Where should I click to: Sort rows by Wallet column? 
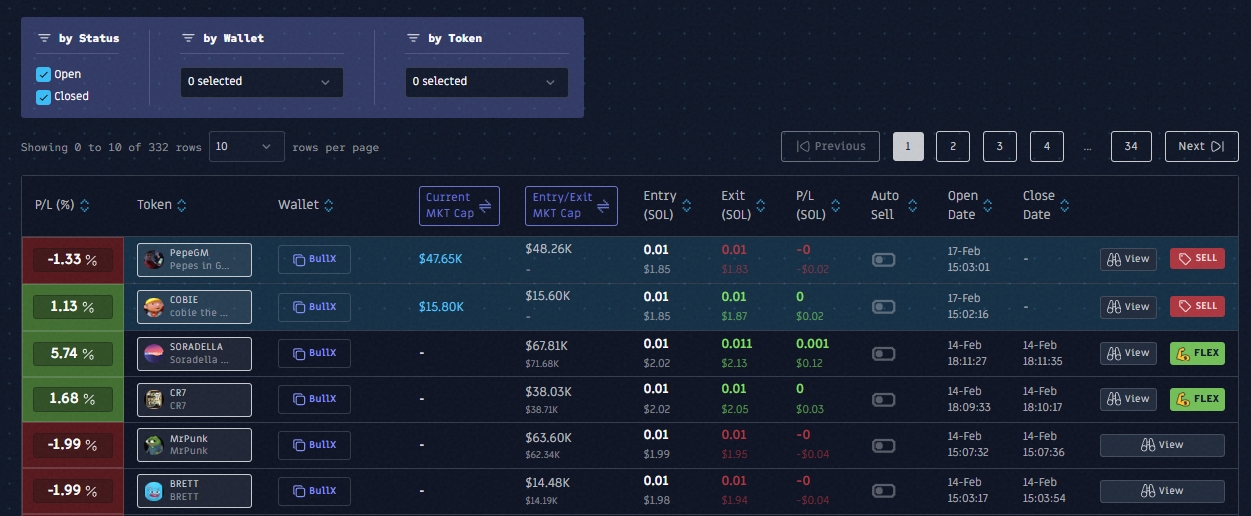point(328,205)
